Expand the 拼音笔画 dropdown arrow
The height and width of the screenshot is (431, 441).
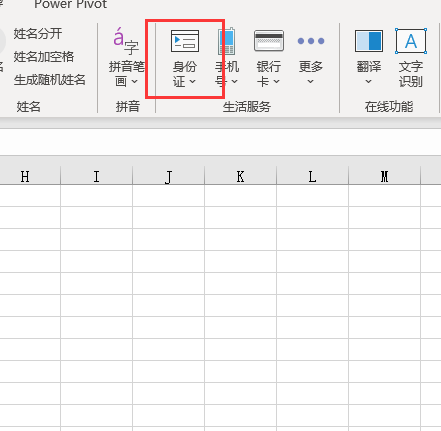pyautogui.click(x=134, y=81)
